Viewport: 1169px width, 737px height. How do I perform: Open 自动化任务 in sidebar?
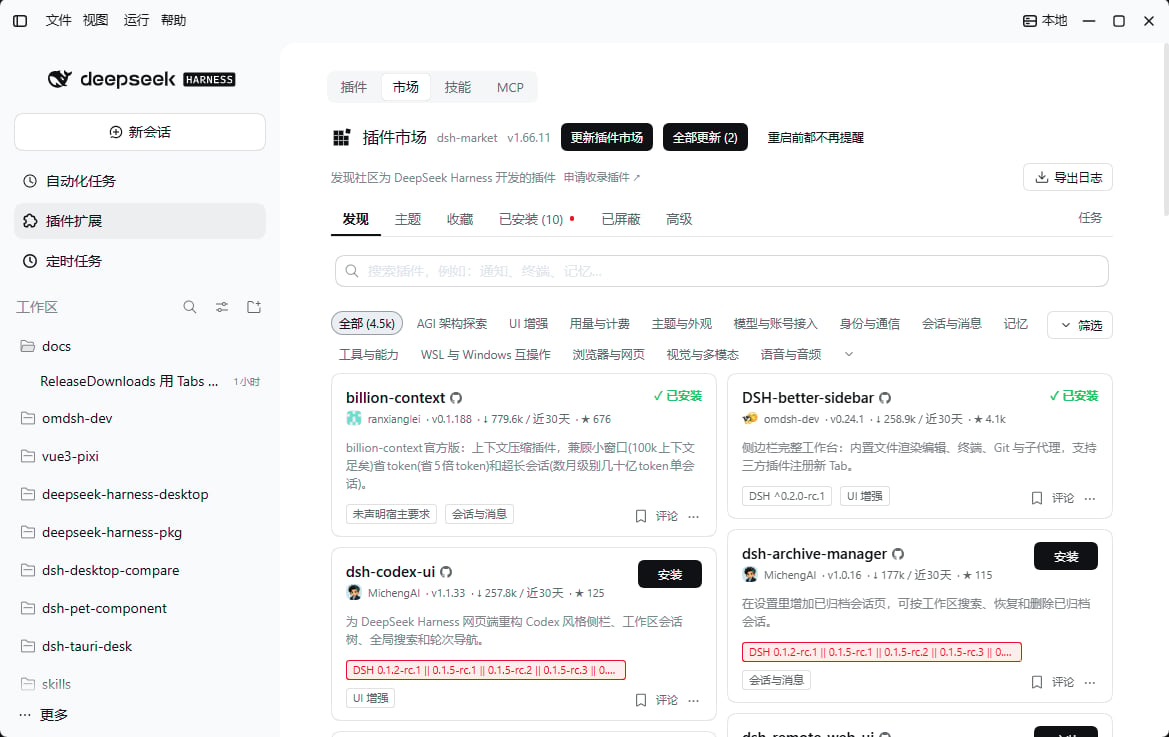(x=139, y=181)
